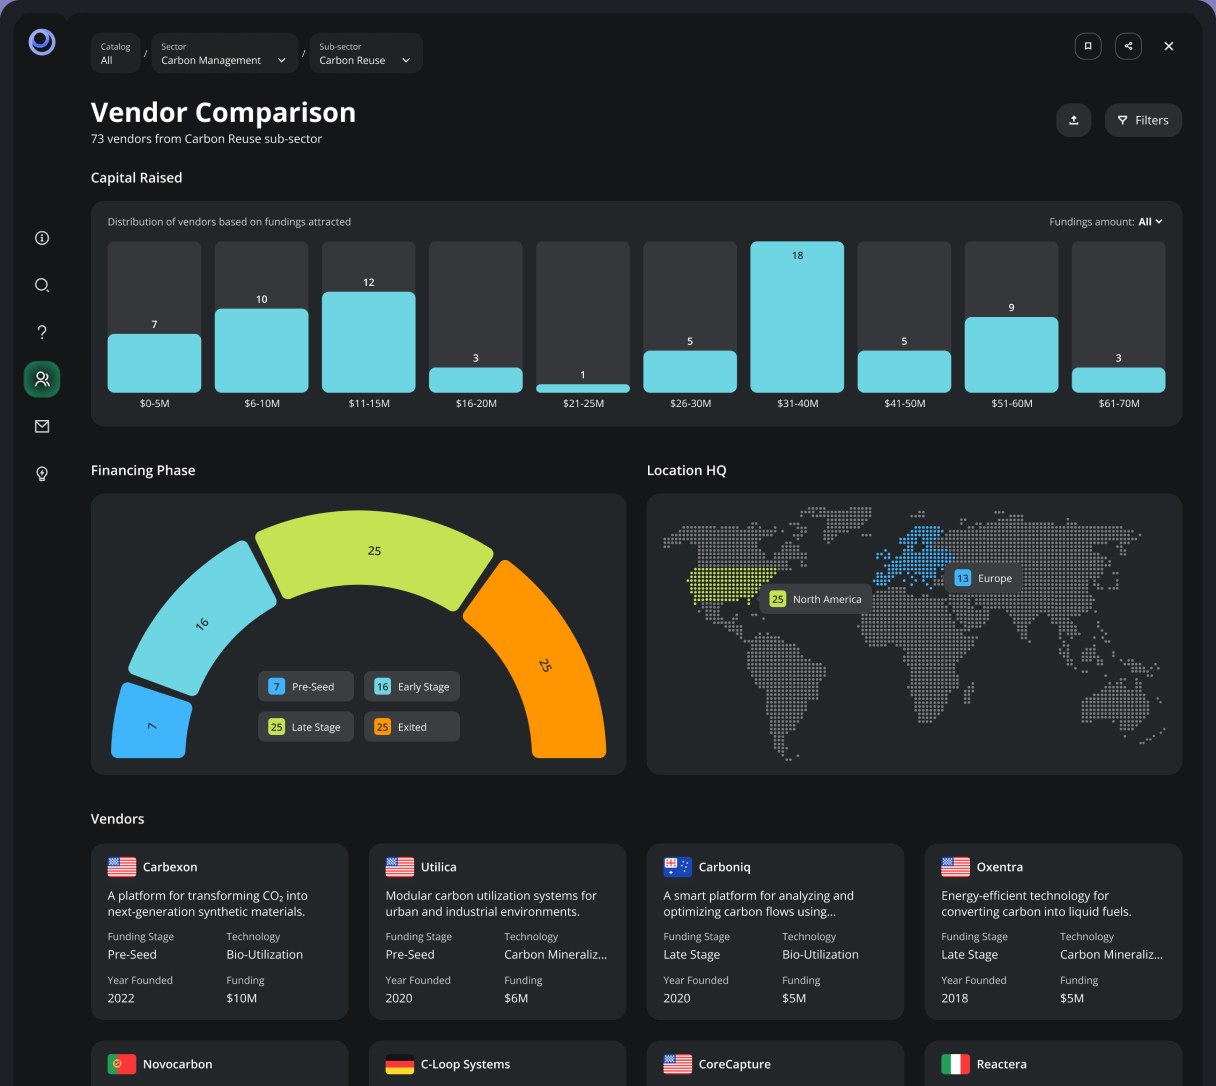Screen dimensions: 1216x1086
Task: Expand the Sub-sector Carbon Reuse dropdown
Action: point(366,53)
